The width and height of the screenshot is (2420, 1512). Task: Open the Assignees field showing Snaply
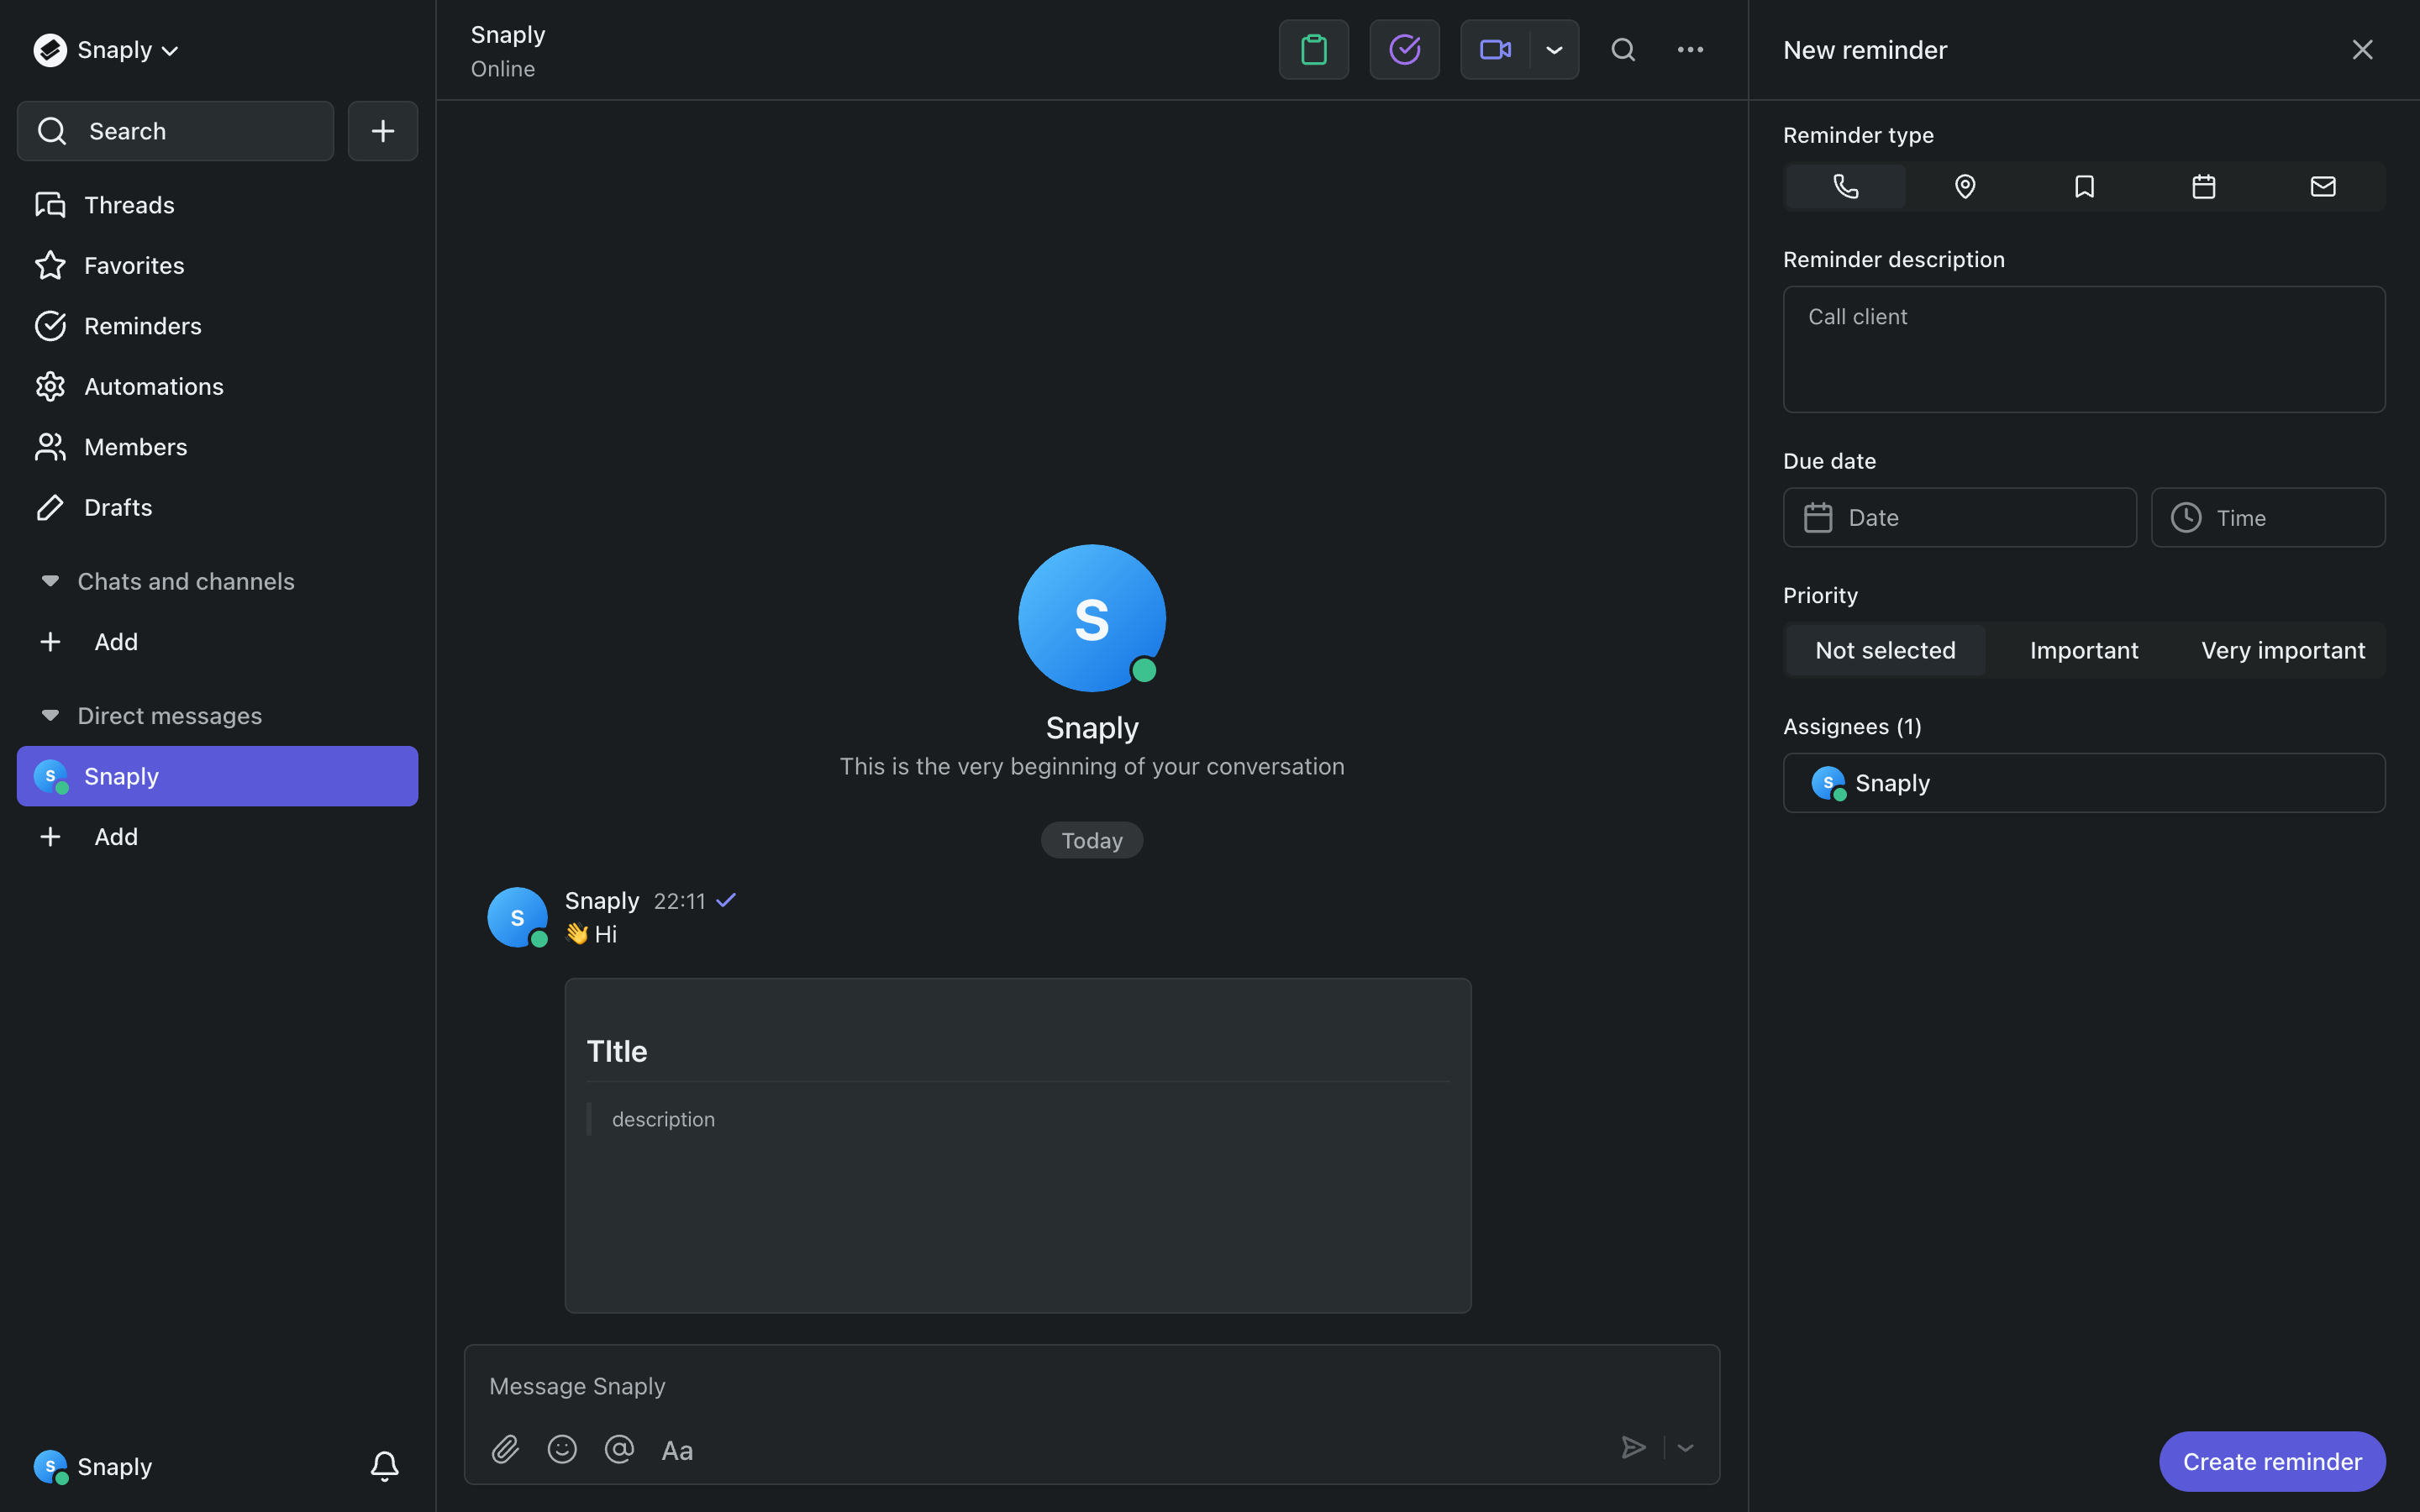[2084, 782]
